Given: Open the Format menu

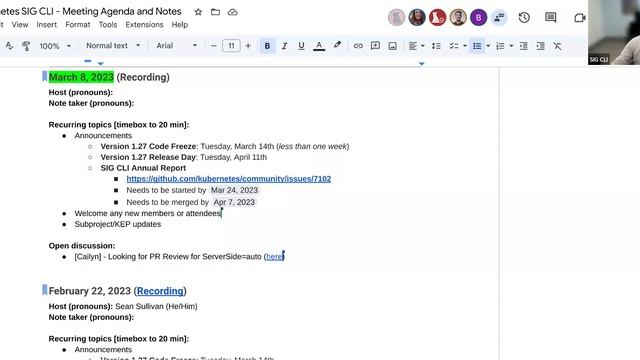Looking at the screenshot, I should click(78, 24).
